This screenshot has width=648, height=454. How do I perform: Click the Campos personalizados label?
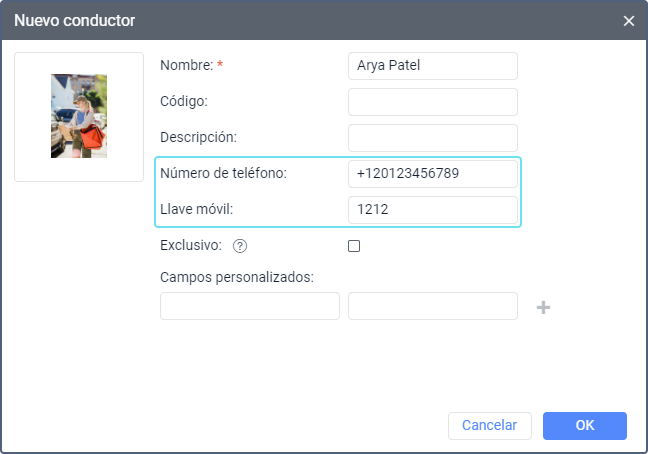[x=237, y=277]
